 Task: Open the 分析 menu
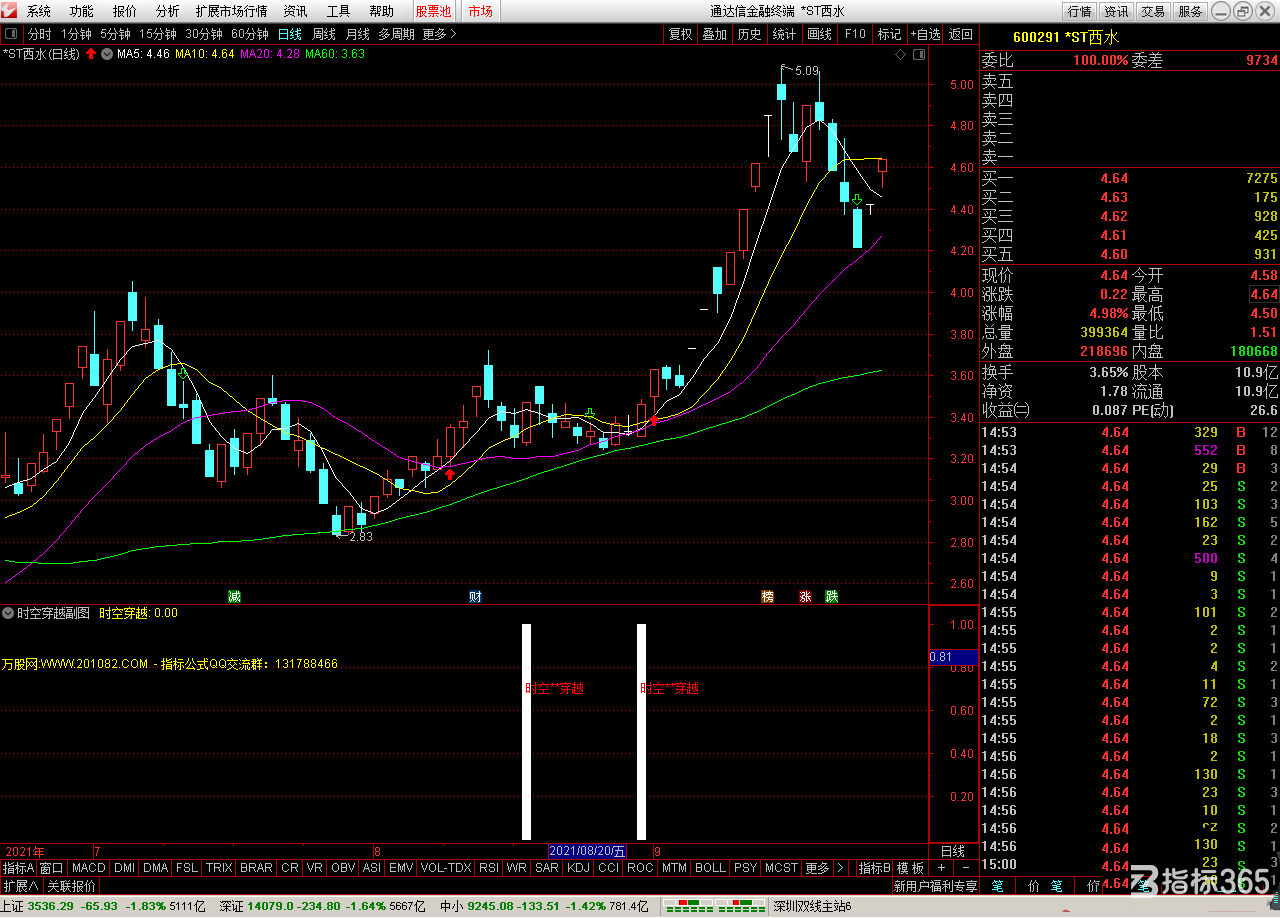coord(168,12)
